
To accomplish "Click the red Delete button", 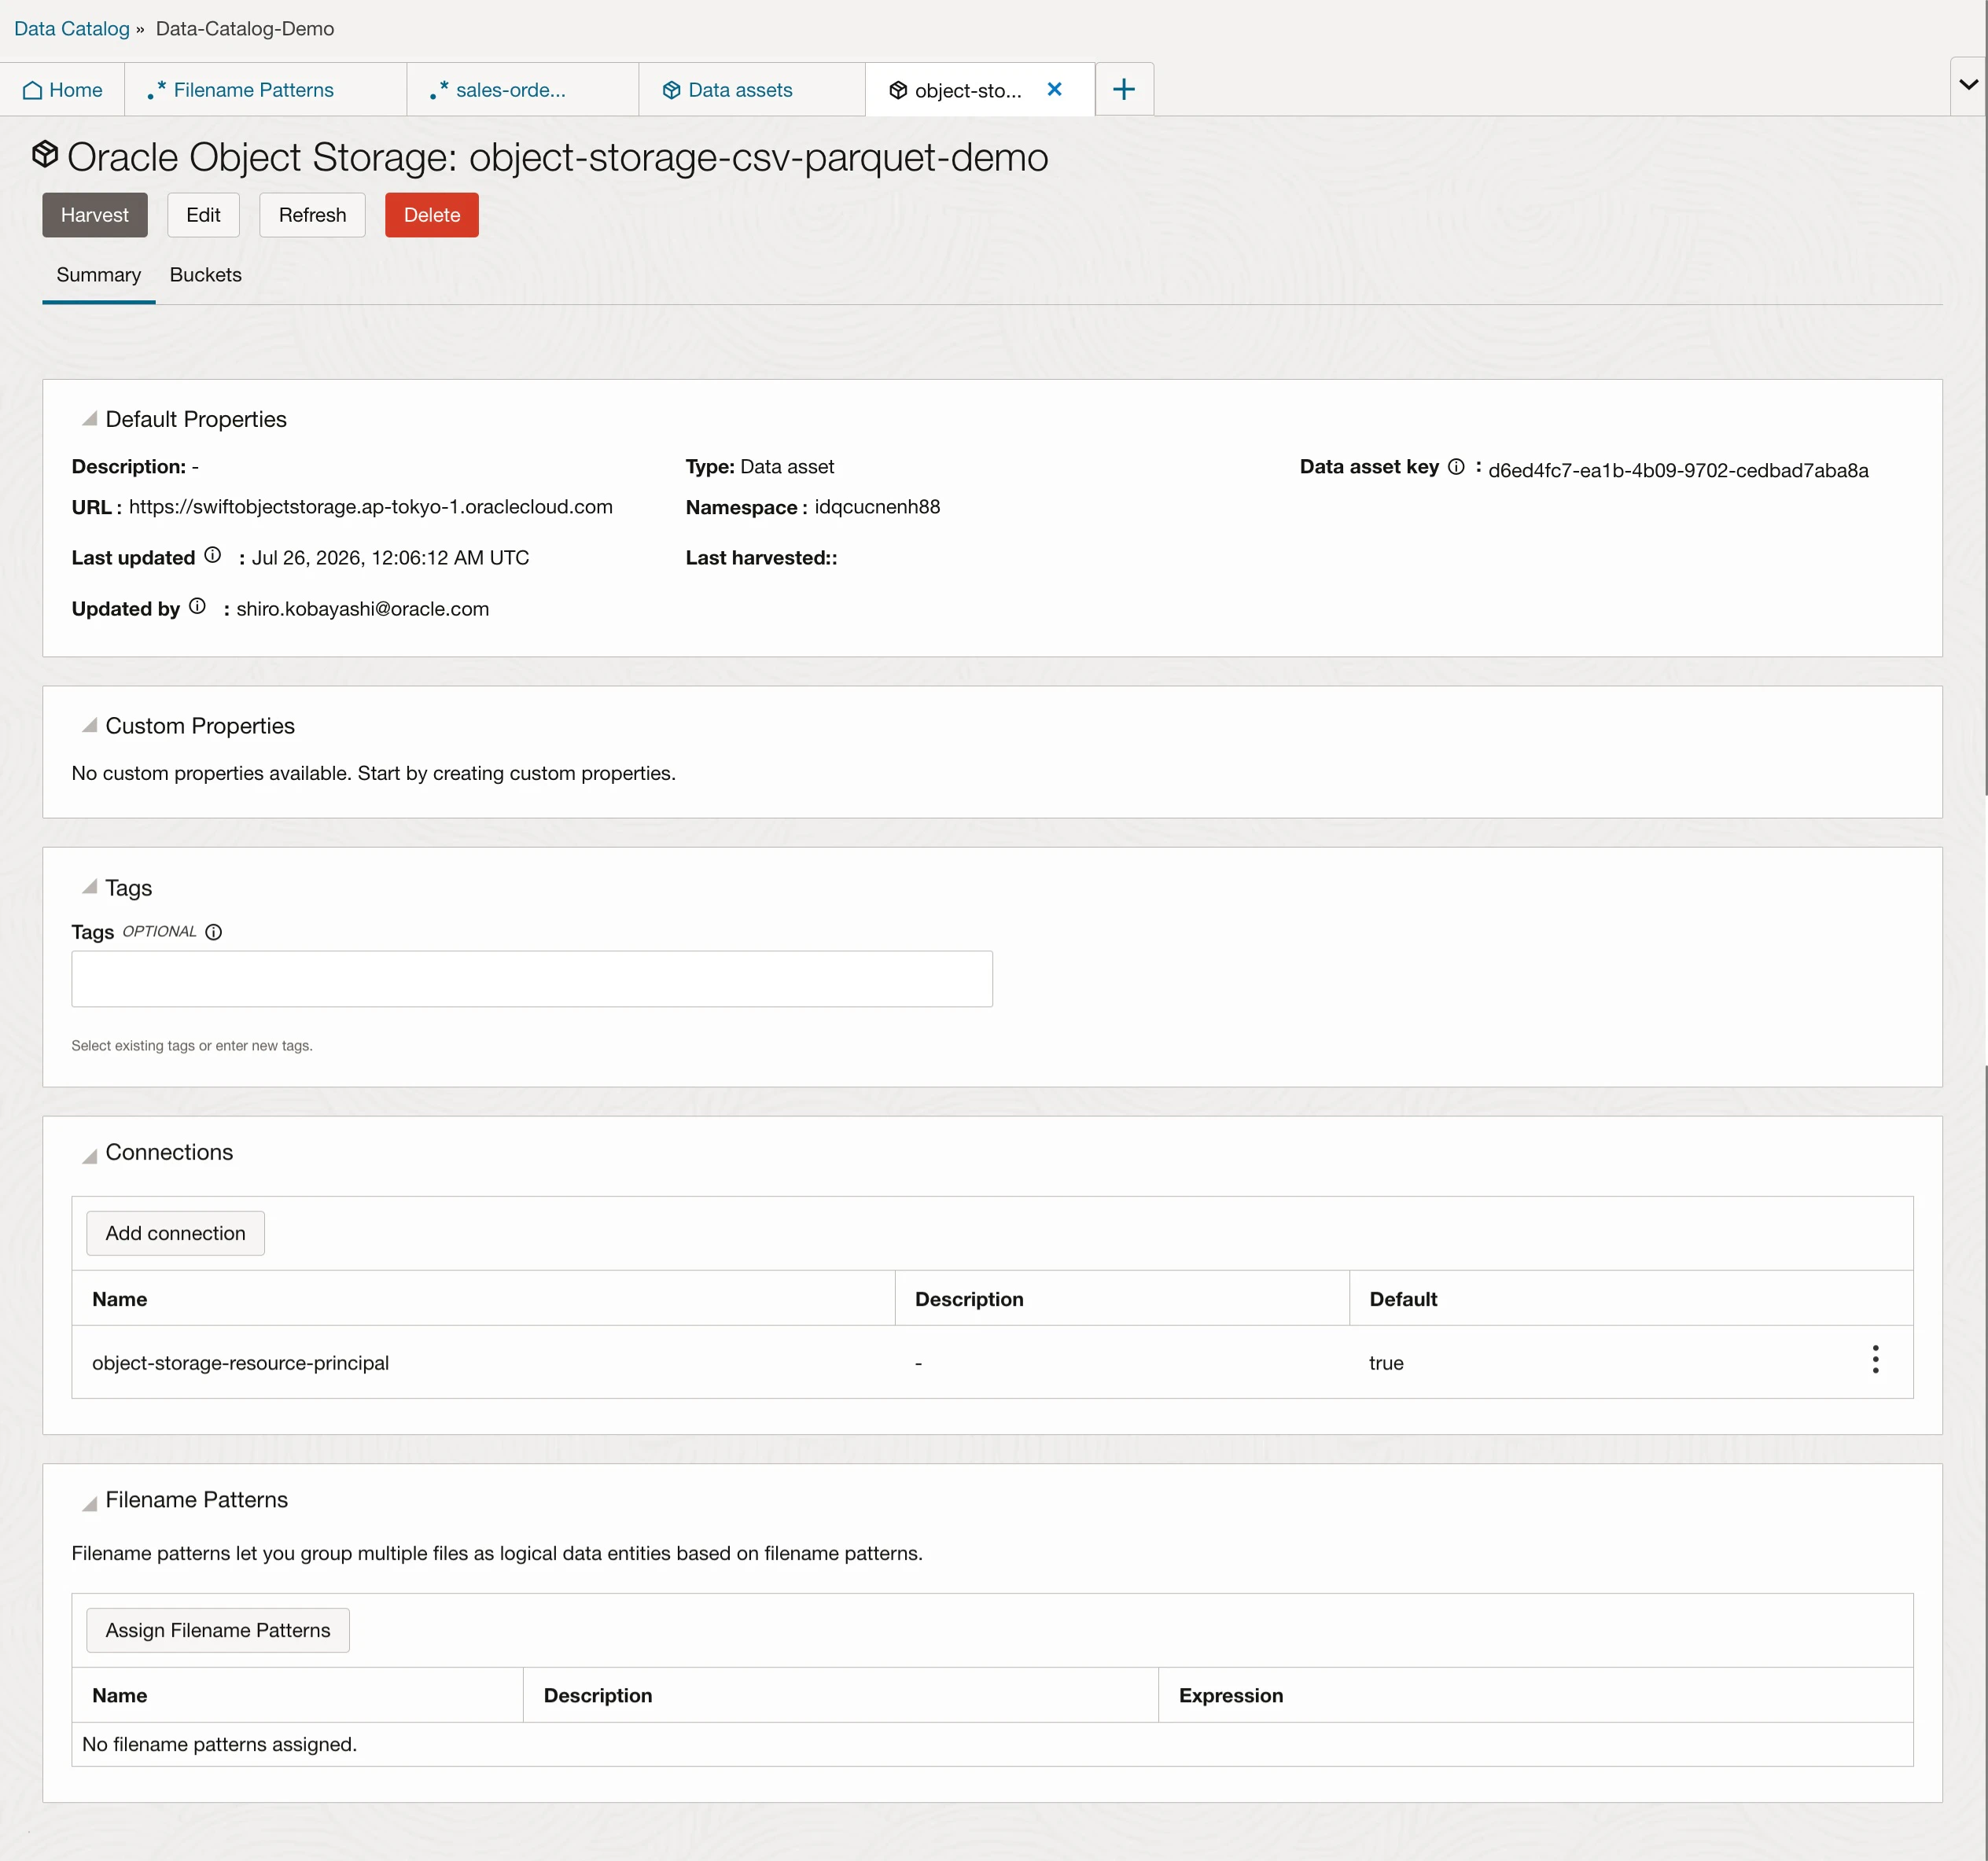I will point(431,215).
